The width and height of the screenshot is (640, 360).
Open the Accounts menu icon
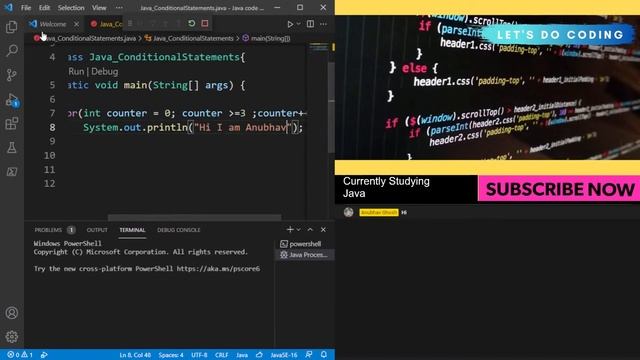coord(11,313)
